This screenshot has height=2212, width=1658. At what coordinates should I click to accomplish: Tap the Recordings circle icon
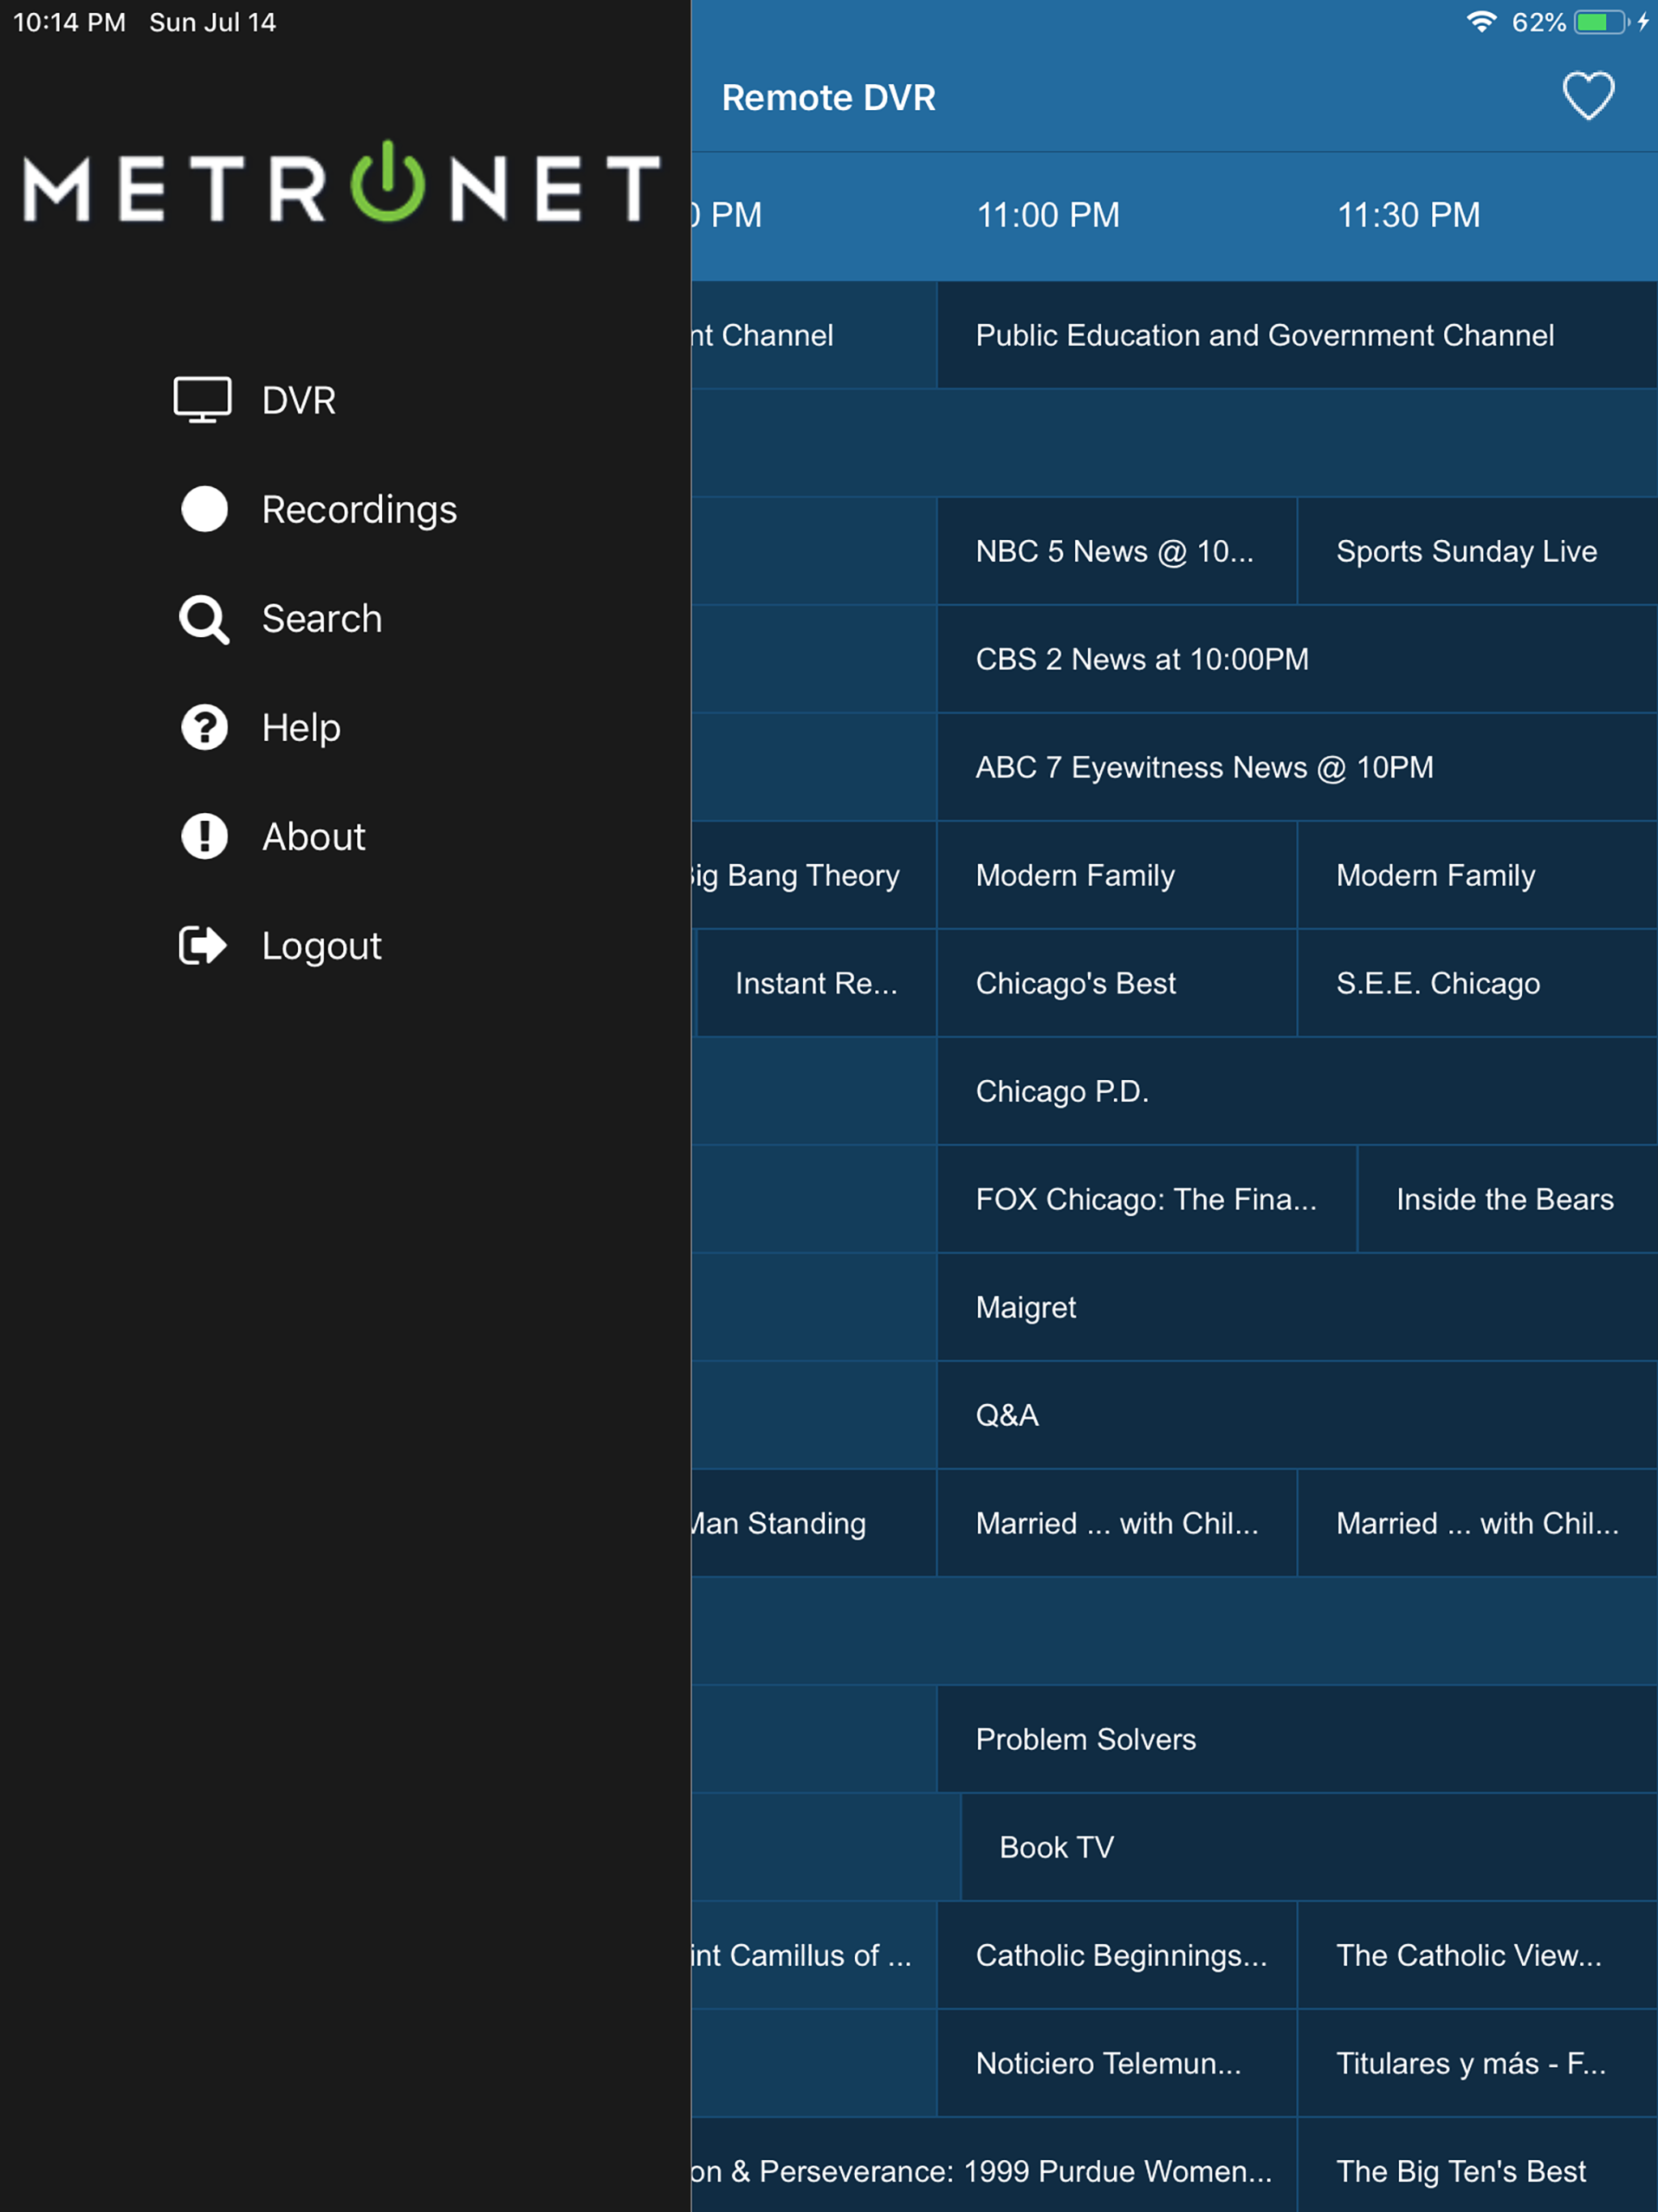click(204, 509)
